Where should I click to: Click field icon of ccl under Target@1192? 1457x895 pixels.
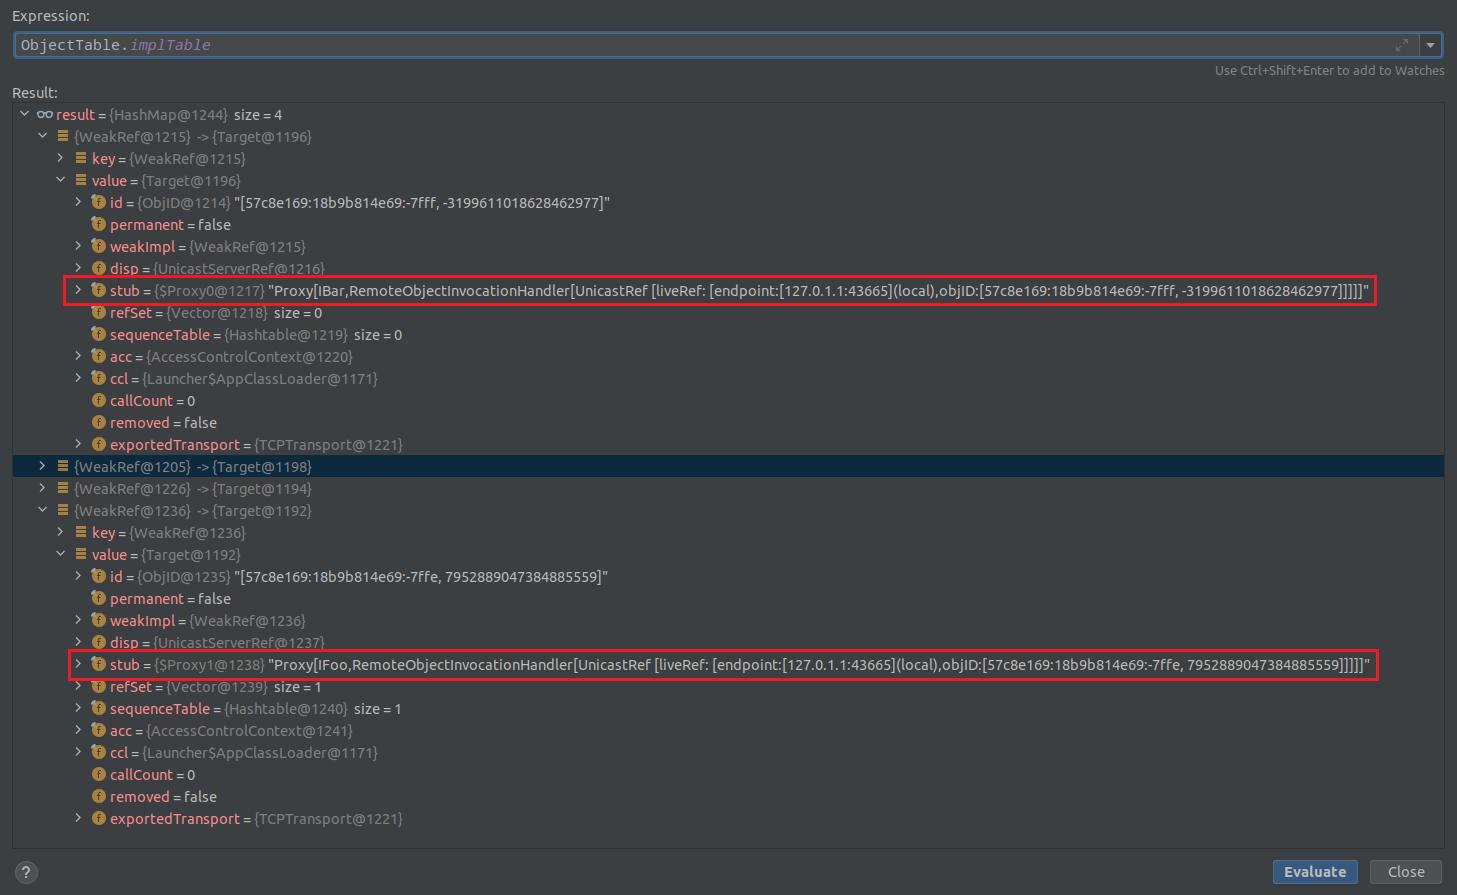tap(98, 752)
